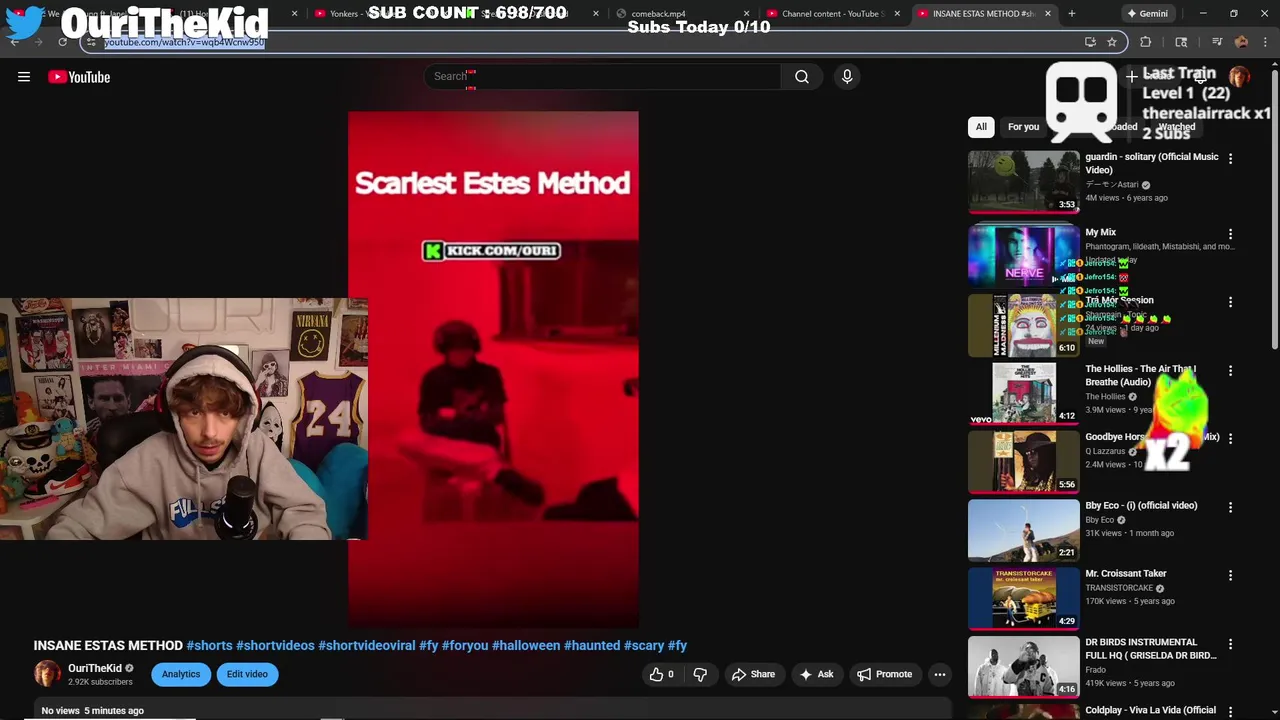Select the All filter chip

(x=981, y=127)
